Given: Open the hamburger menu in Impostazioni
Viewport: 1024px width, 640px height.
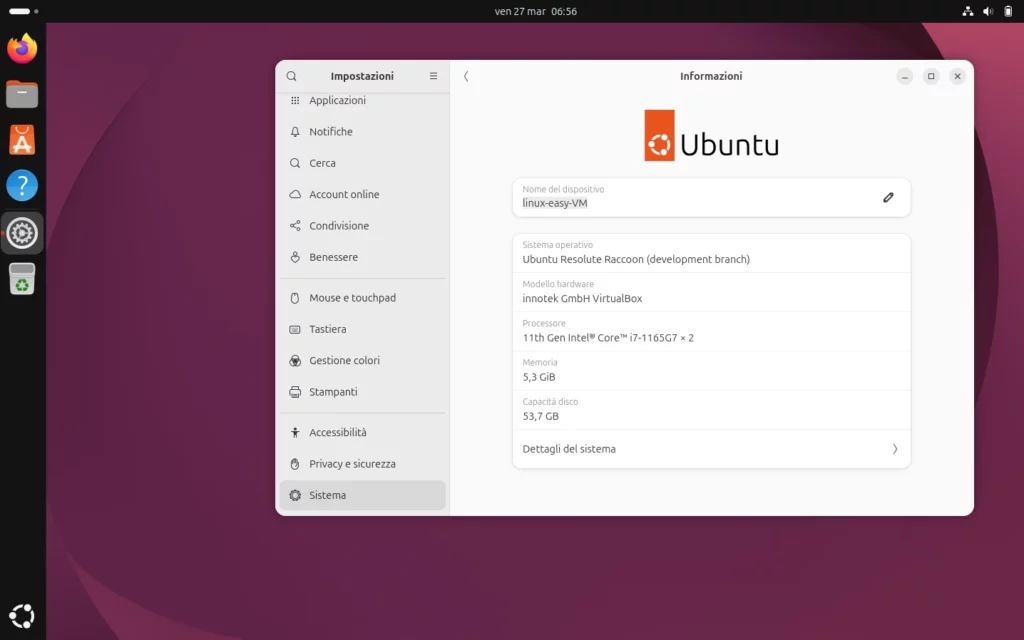Looking at the screenshot, I should pos(433,76).
